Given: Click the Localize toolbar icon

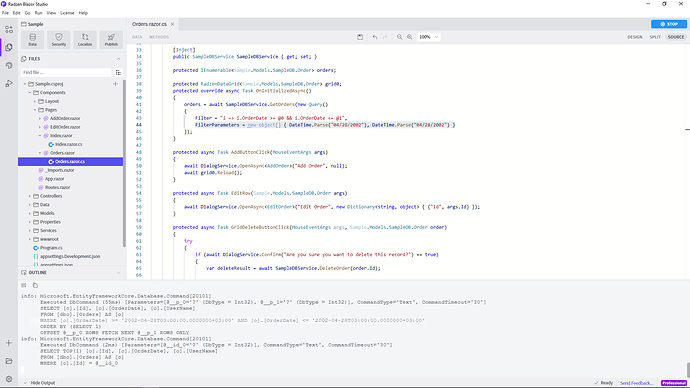Looking at the screenshot, I should coord(85,40).
